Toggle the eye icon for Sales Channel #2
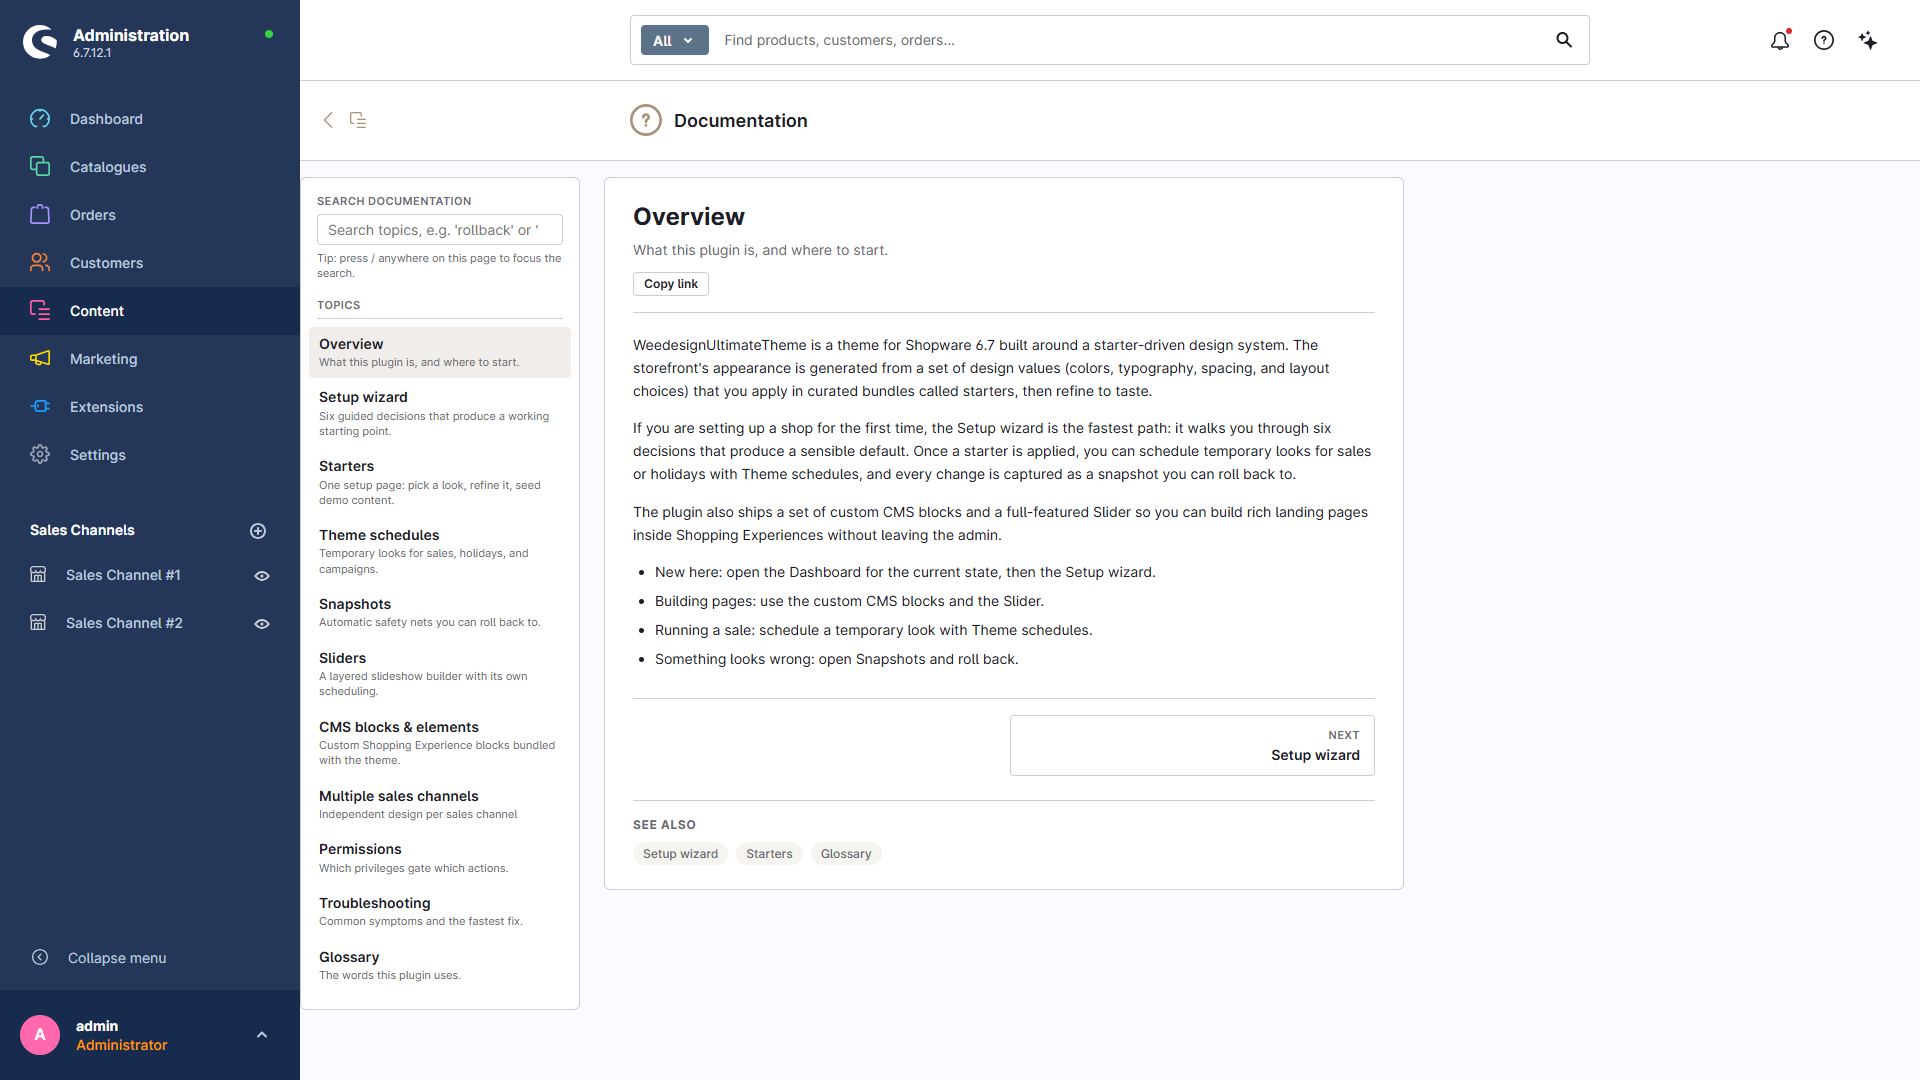Viewport: 1920px width, 1080px height. [x=262, y=624]
